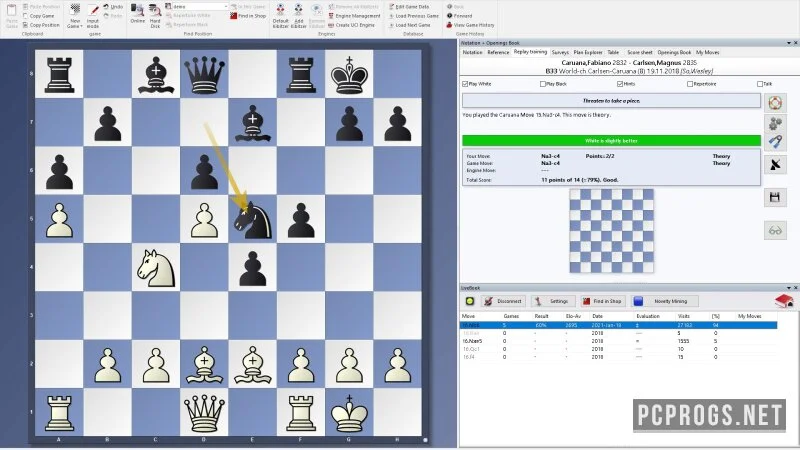Viewport: 800px width, 450px height.
Task: Click the gears engine icon
Action: pos(775,123)
